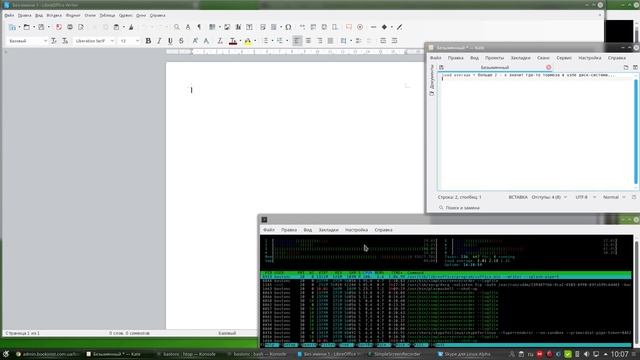
Task: Export directly as PDF in Writer
Action: (x=59, y=27)
